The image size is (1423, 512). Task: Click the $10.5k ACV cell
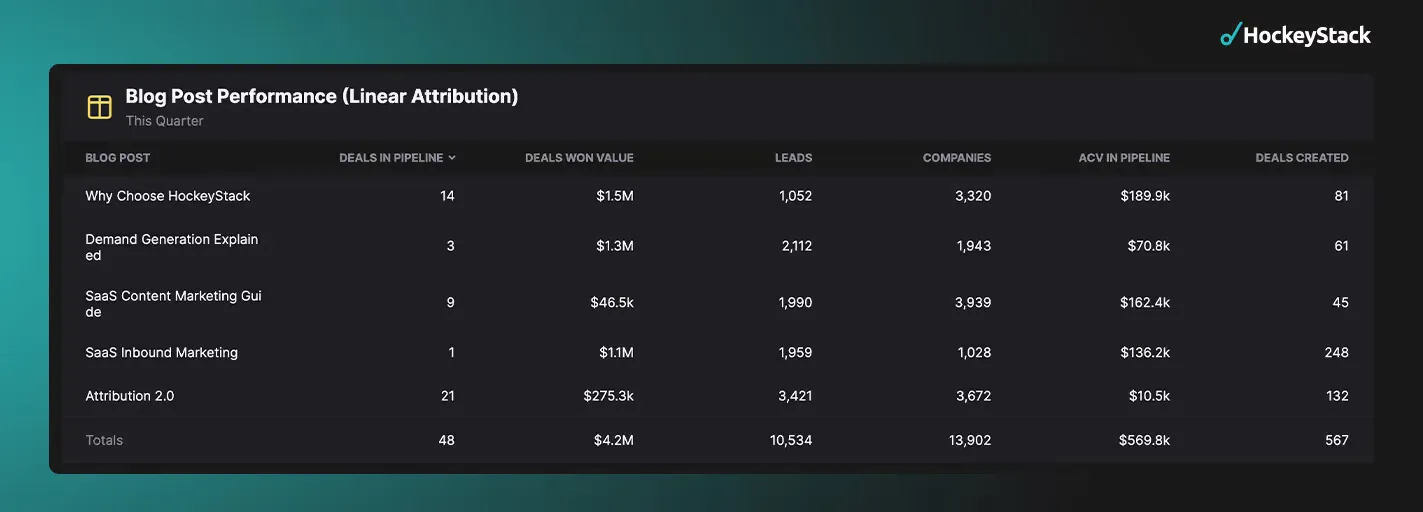click(x=1149, y=396)
